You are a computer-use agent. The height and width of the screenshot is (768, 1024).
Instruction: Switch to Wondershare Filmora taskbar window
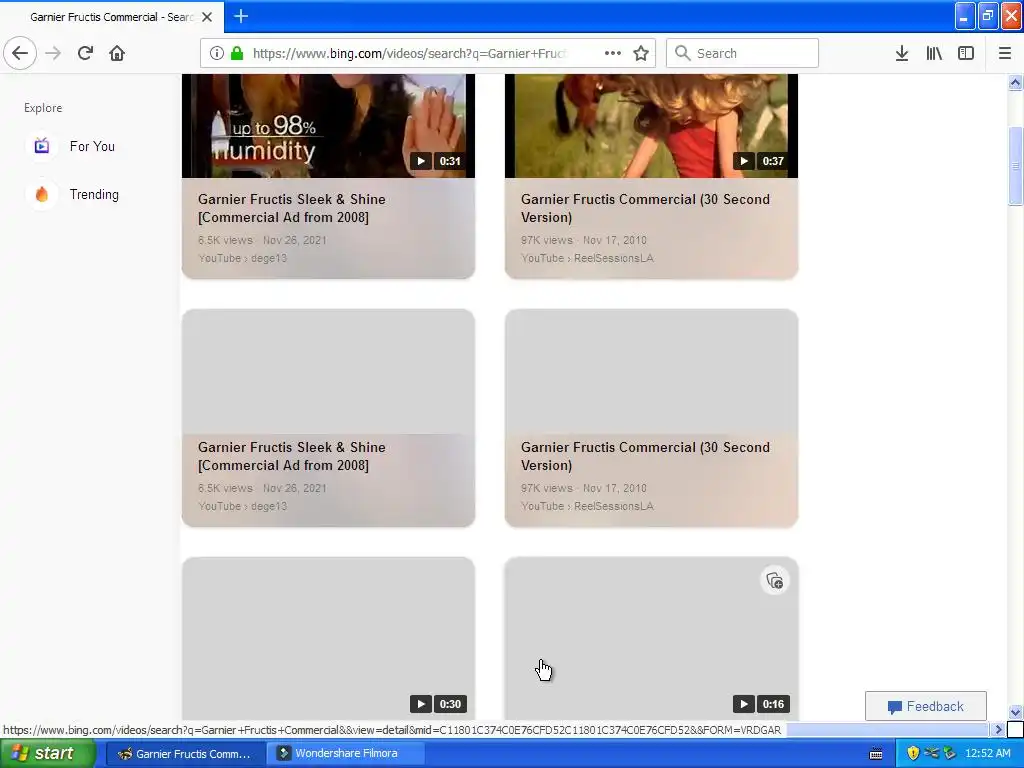pyautogui.click(x=346, y=753)
